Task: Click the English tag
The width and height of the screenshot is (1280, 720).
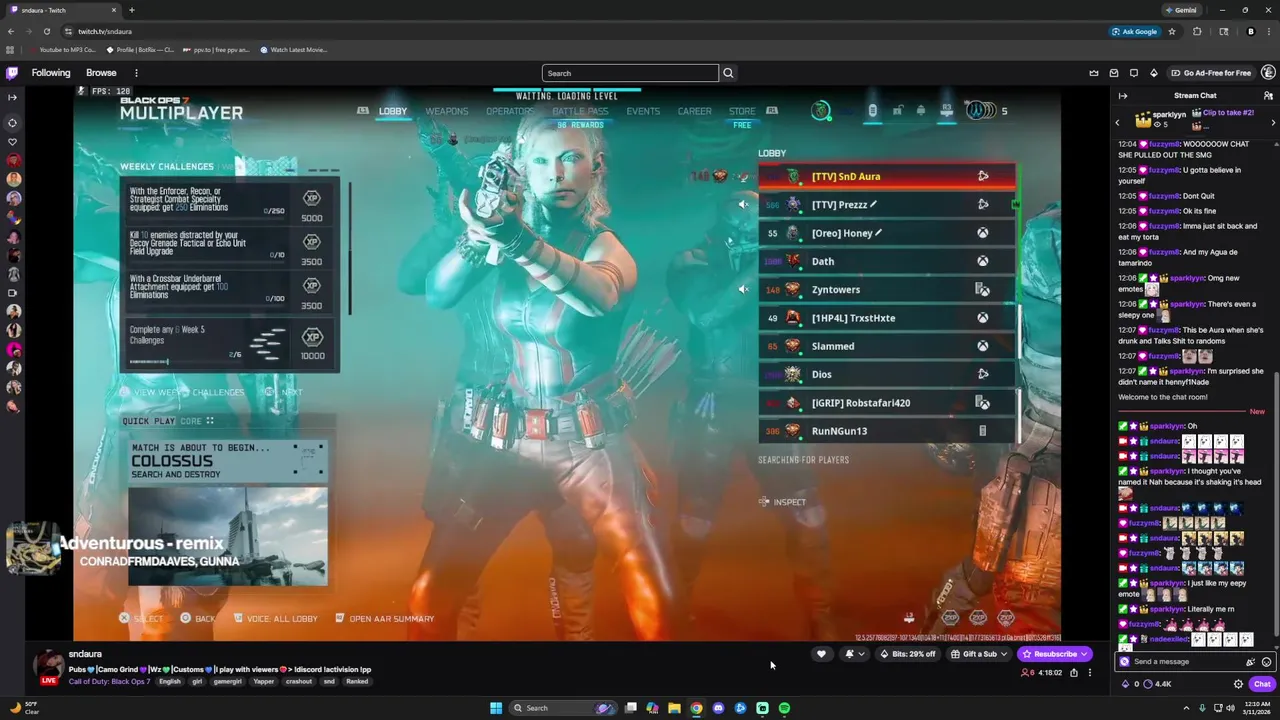Action: point(170,682)
